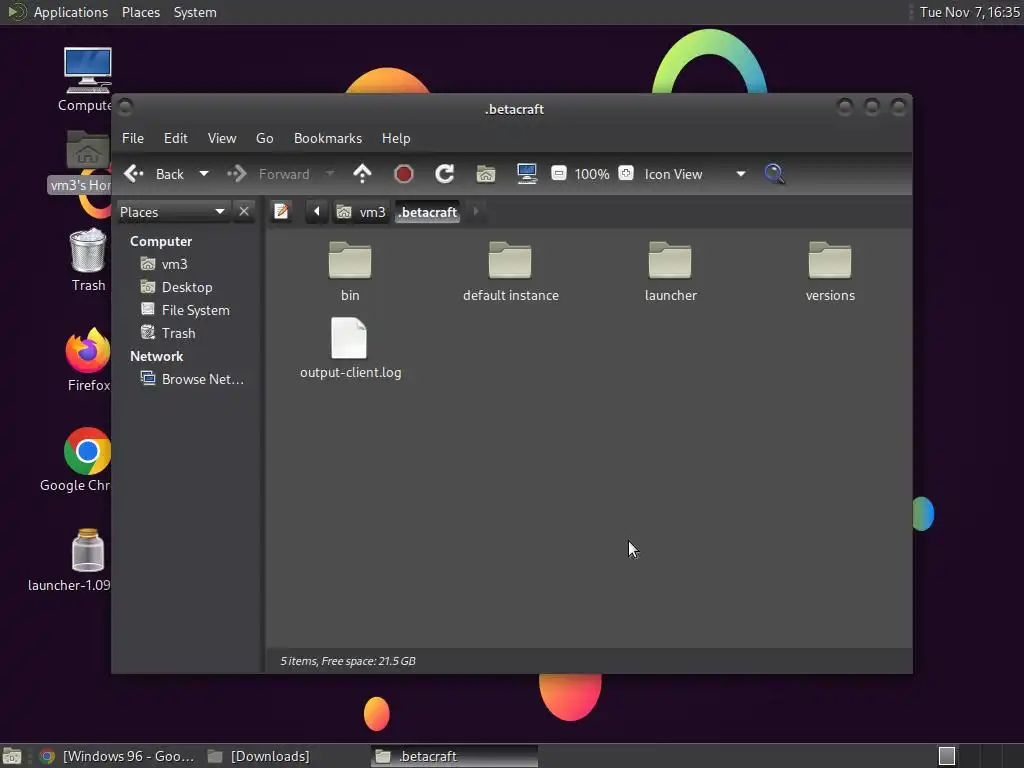This screenshot has height=768, width=1024.
Task: Open the Home folder toolbar icon
Action: pyautogui.click(x=486, y=174)
